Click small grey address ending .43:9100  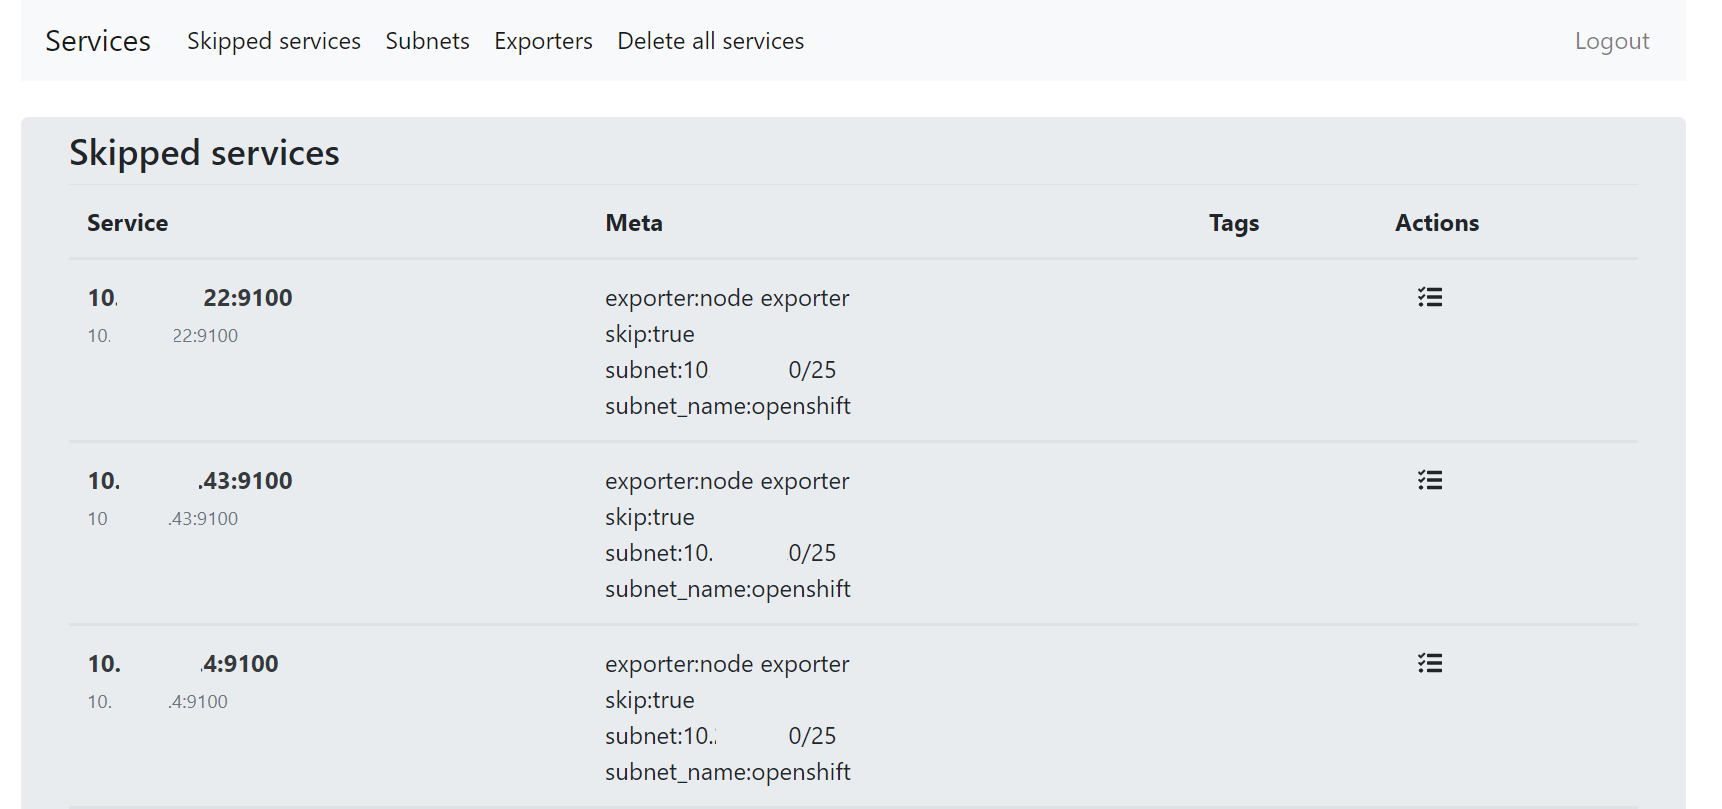tap(163, 519)
